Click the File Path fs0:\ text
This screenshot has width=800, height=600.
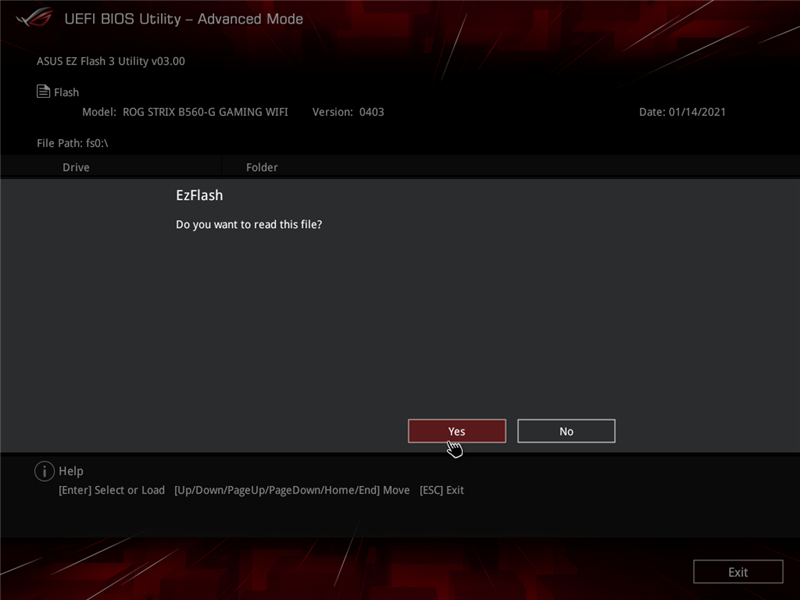click(x=72, y=143)
